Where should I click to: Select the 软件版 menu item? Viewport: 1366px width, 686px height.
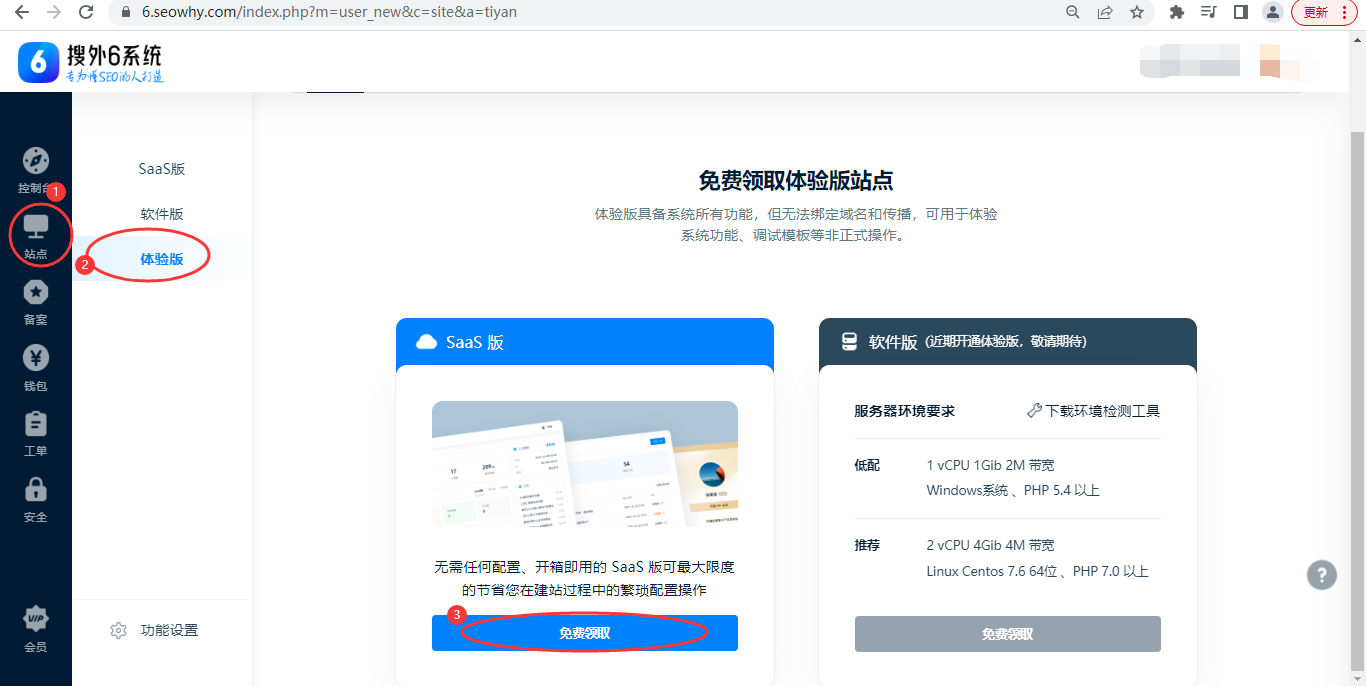(x=162, y=214)
